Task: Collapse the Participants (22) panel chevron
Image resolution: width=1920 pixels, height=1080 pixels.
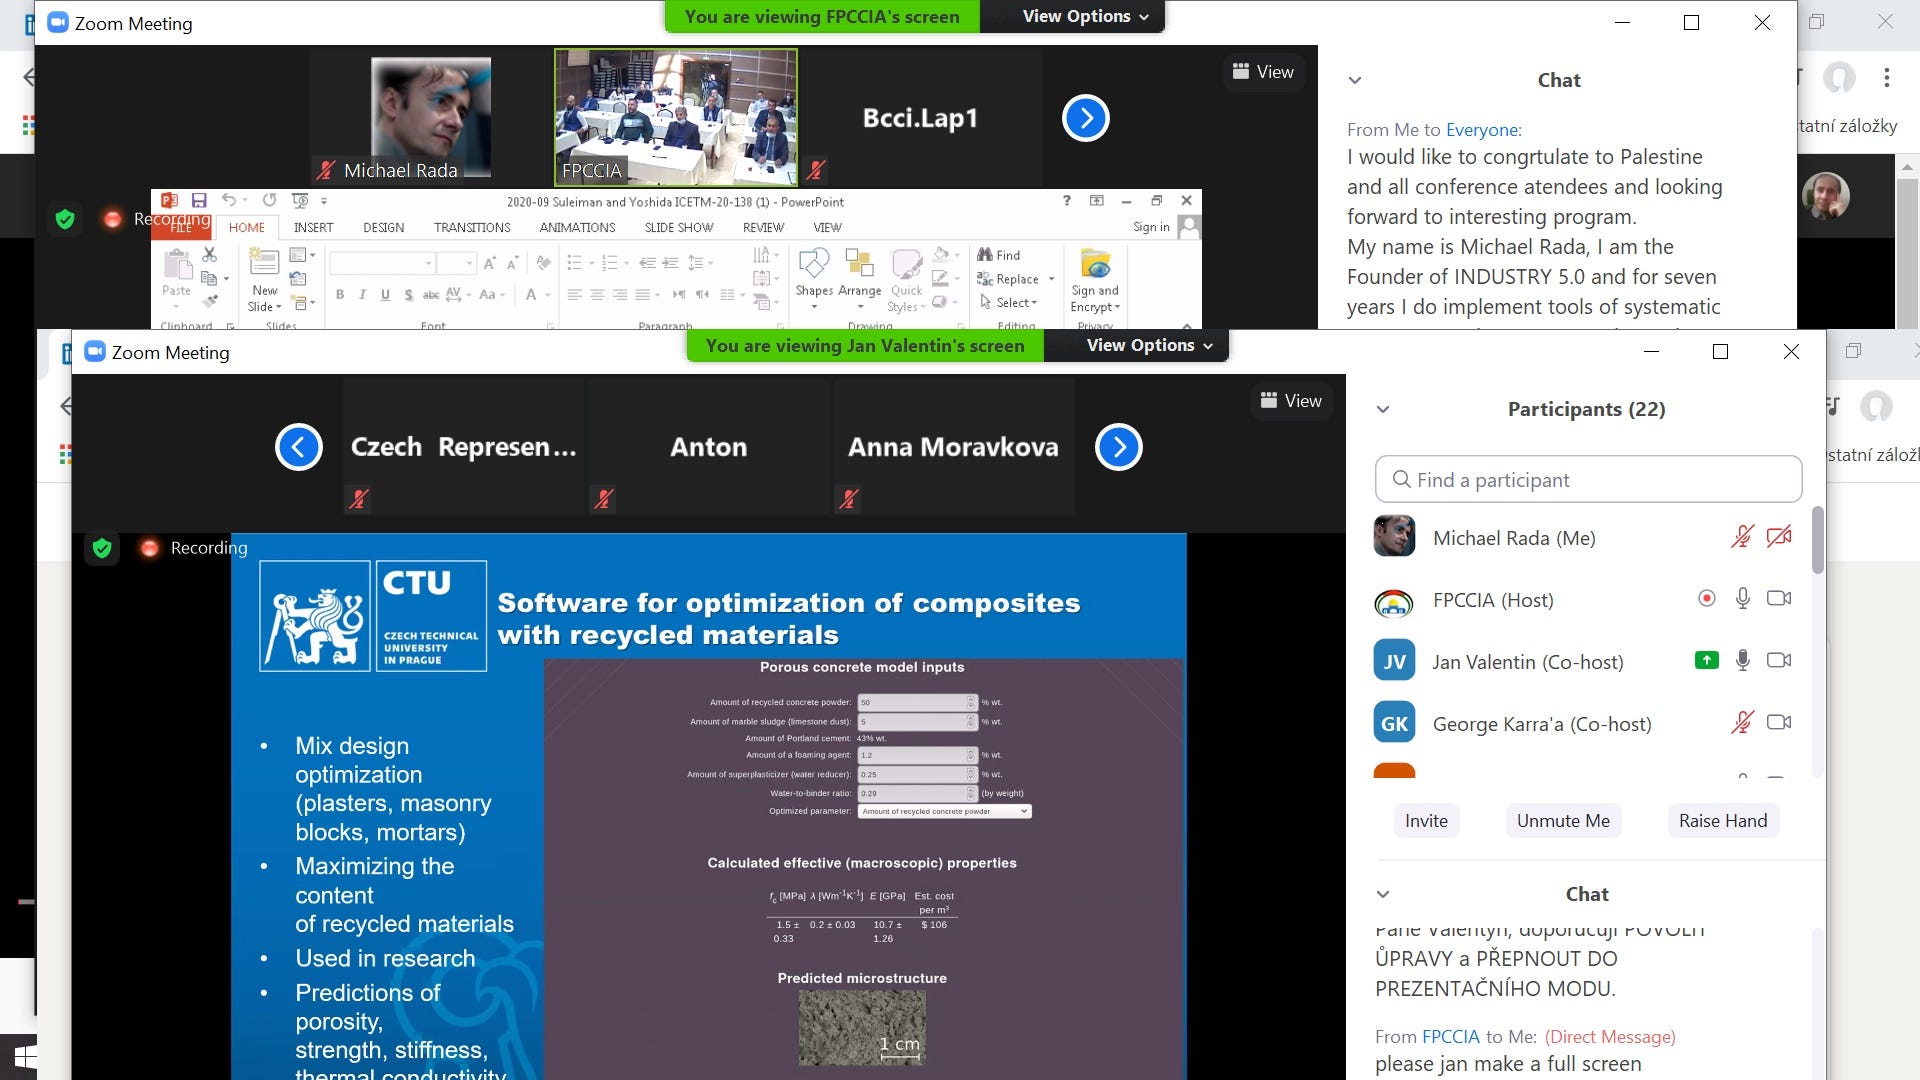Action: [1383, 409]
